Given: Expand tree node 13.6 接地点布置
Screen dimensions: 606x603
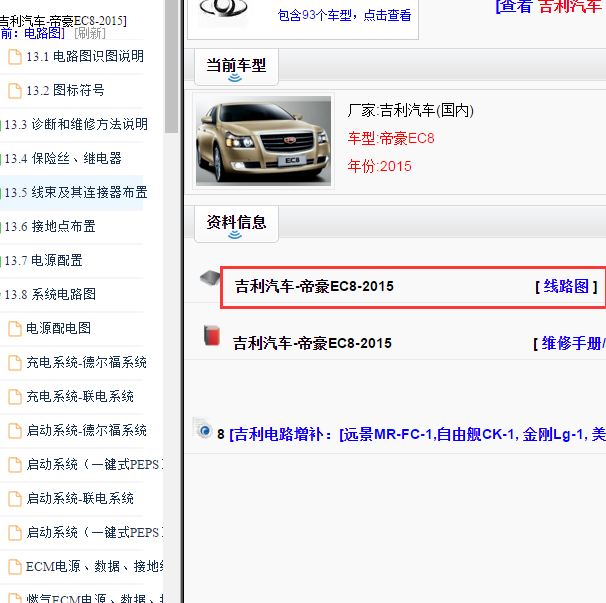Looking at the screenshot, I should point(1,227).
